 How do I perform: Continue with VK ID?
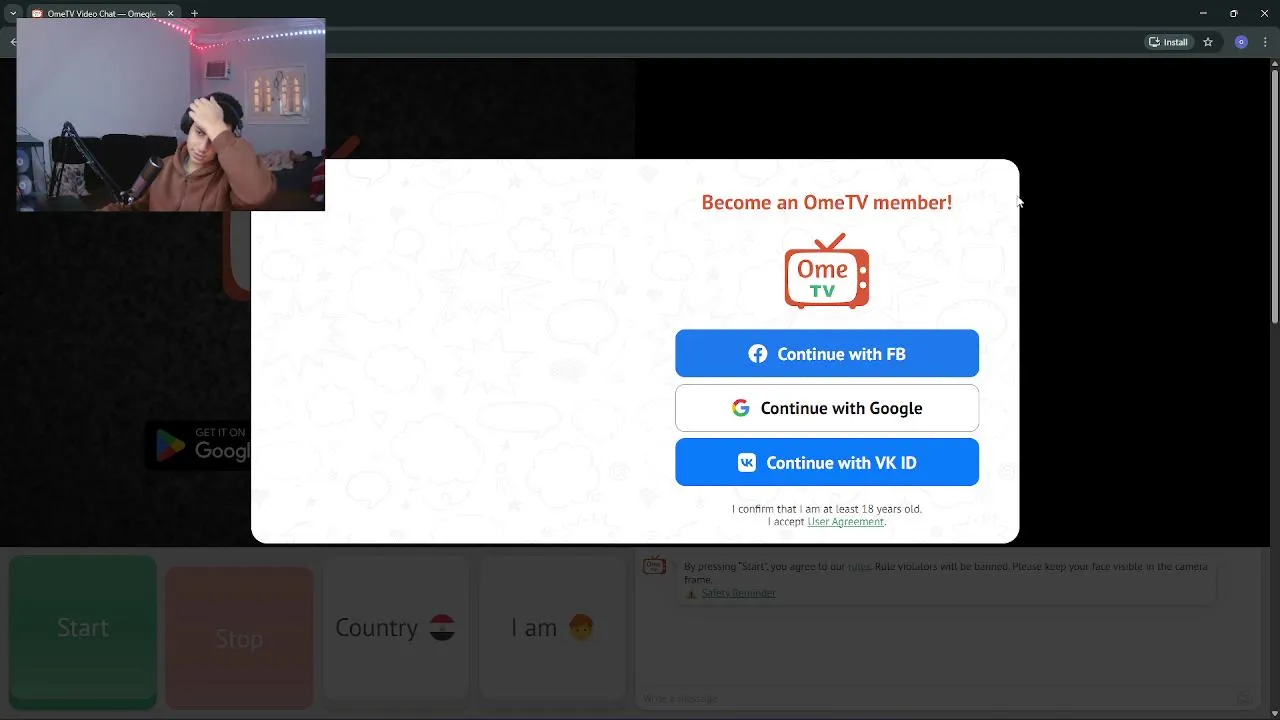click(x=827, y=462)
